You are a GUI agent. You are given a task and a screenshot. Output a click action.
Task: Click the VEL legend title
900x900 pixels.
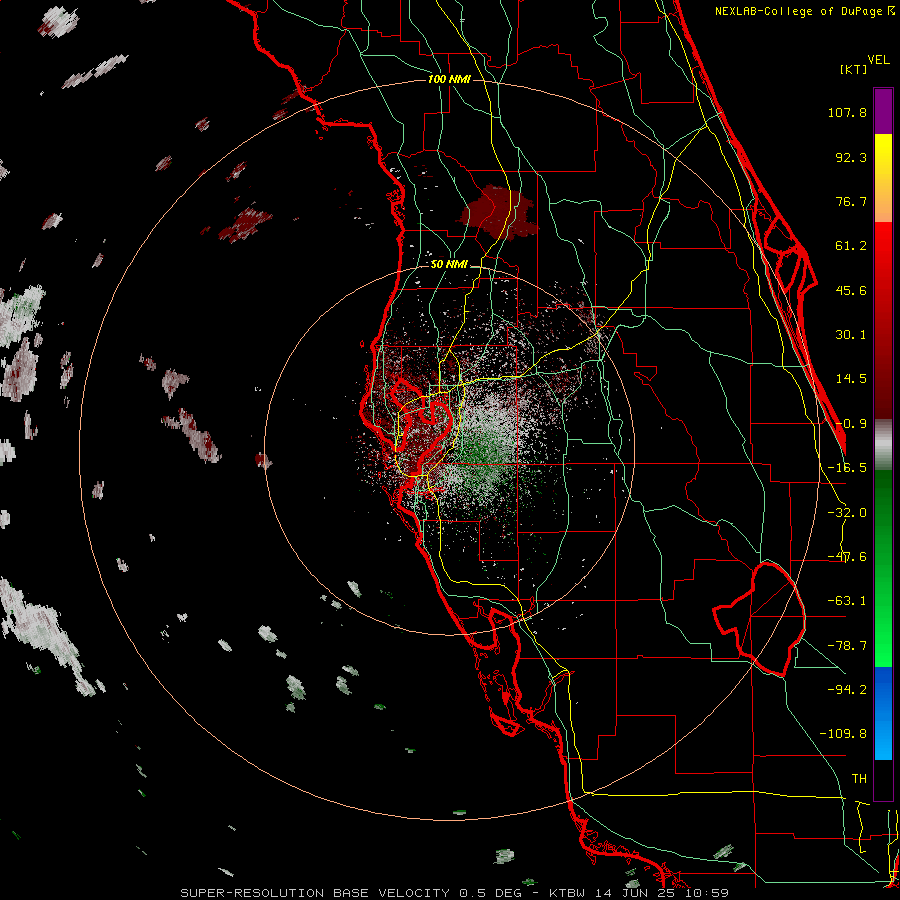coord(878,60)
